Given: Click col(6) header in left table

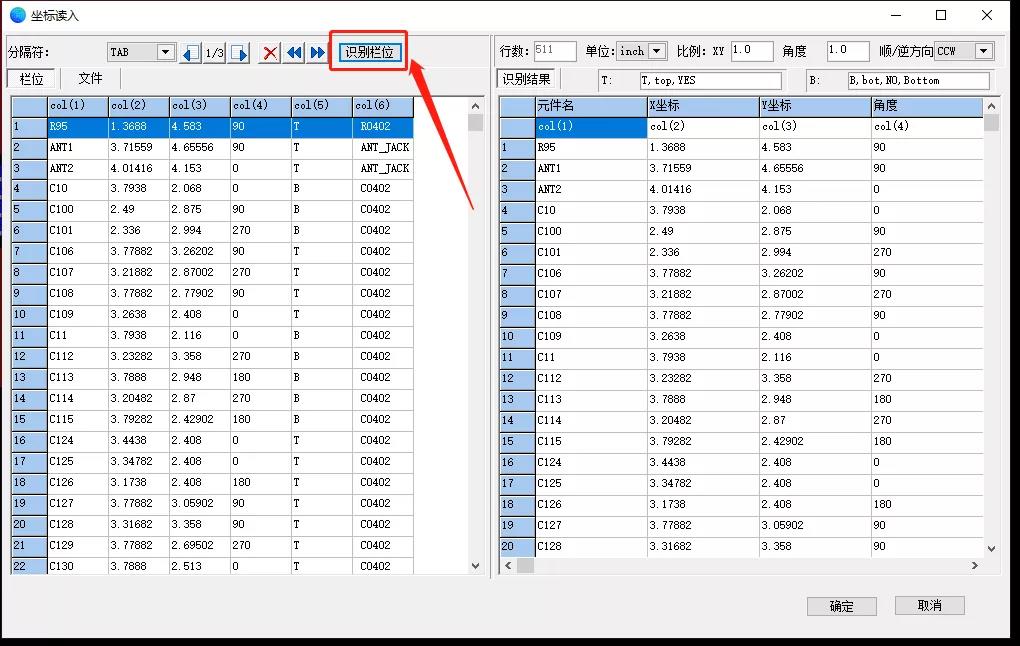Looking at the screenshot, I should point(383,105).
